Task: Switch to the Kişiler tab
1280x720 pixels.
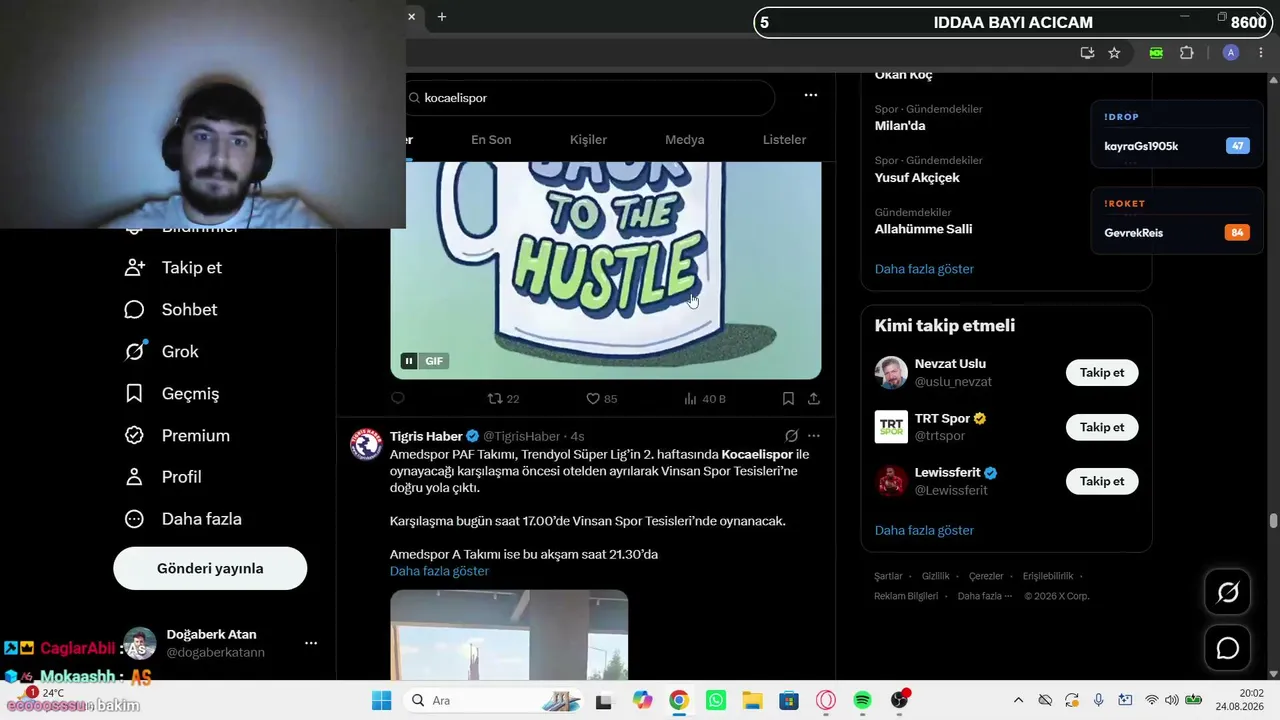Action: tap(588, 140)
